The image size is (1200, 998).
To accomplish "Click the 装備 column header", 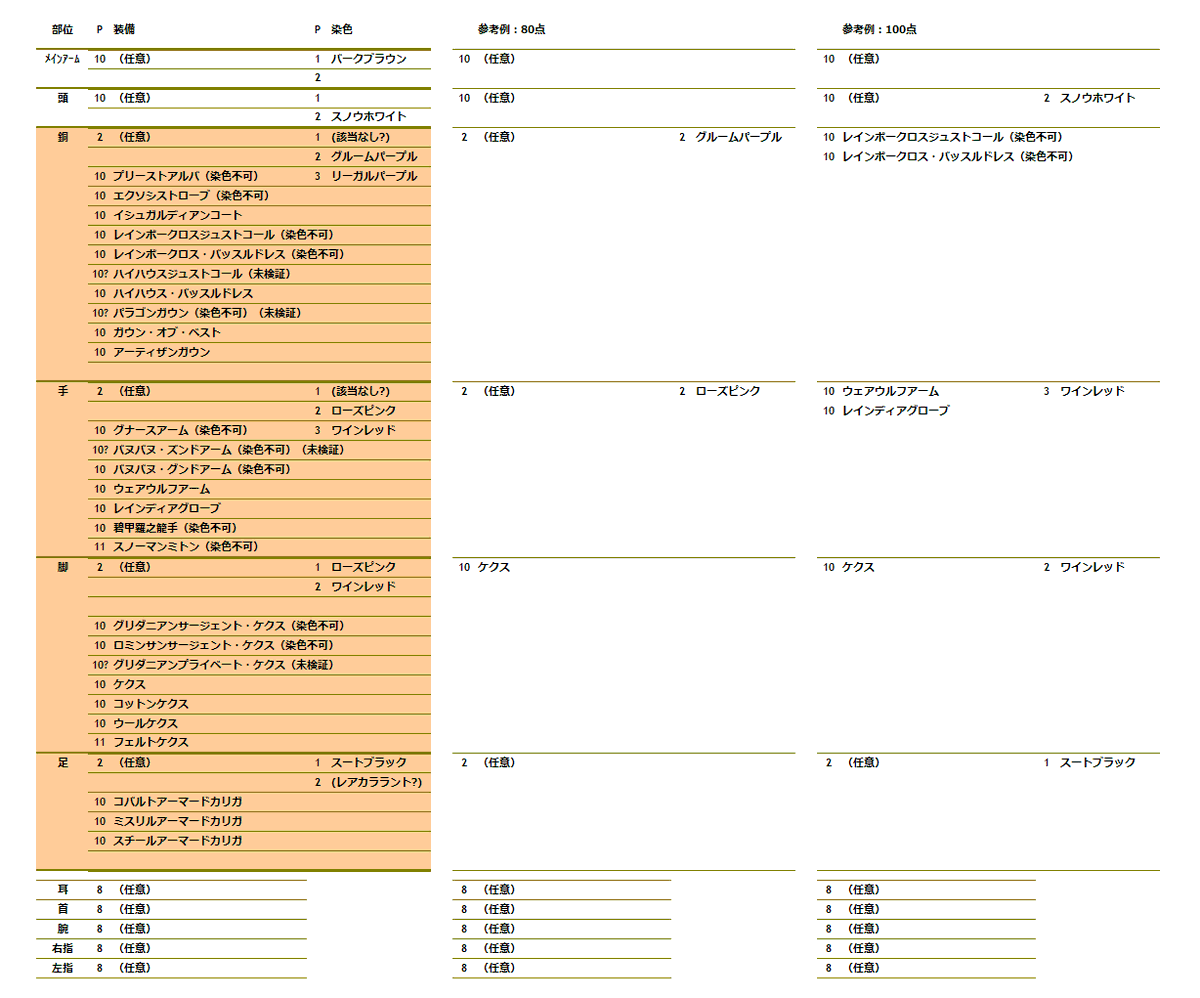I will click(x=125, y=30).
